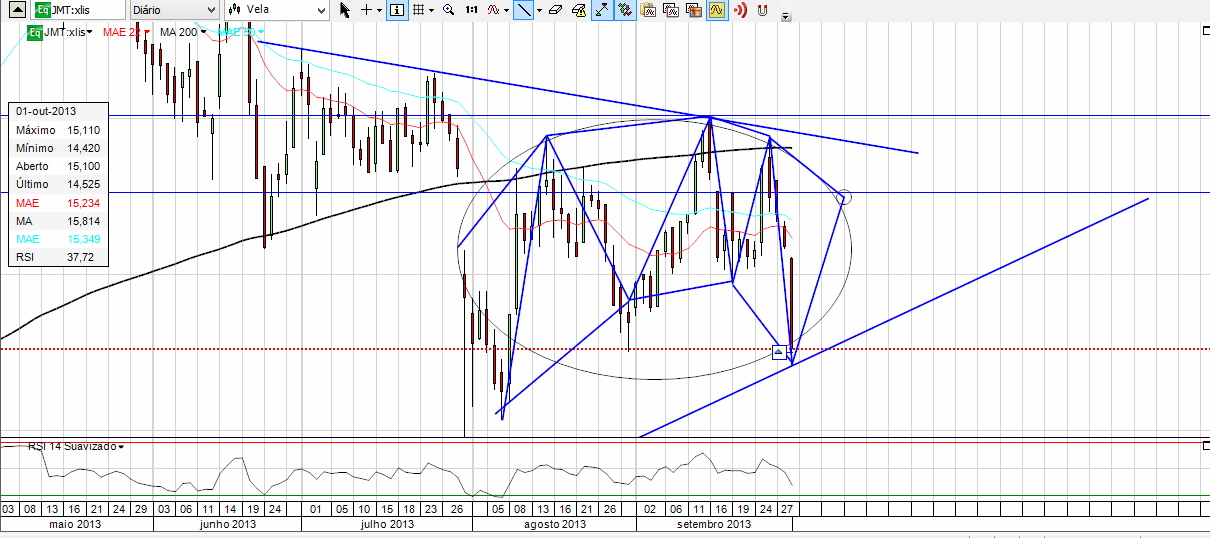Click the cyan MAE 15,349 value row

pos(57,239)
